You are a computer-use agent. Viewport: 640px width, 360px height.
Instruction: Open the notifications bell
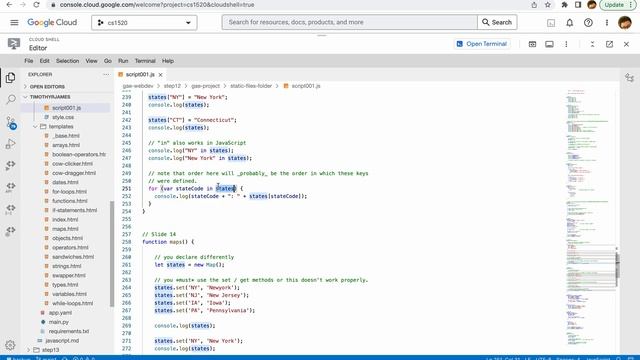point(569,23)
